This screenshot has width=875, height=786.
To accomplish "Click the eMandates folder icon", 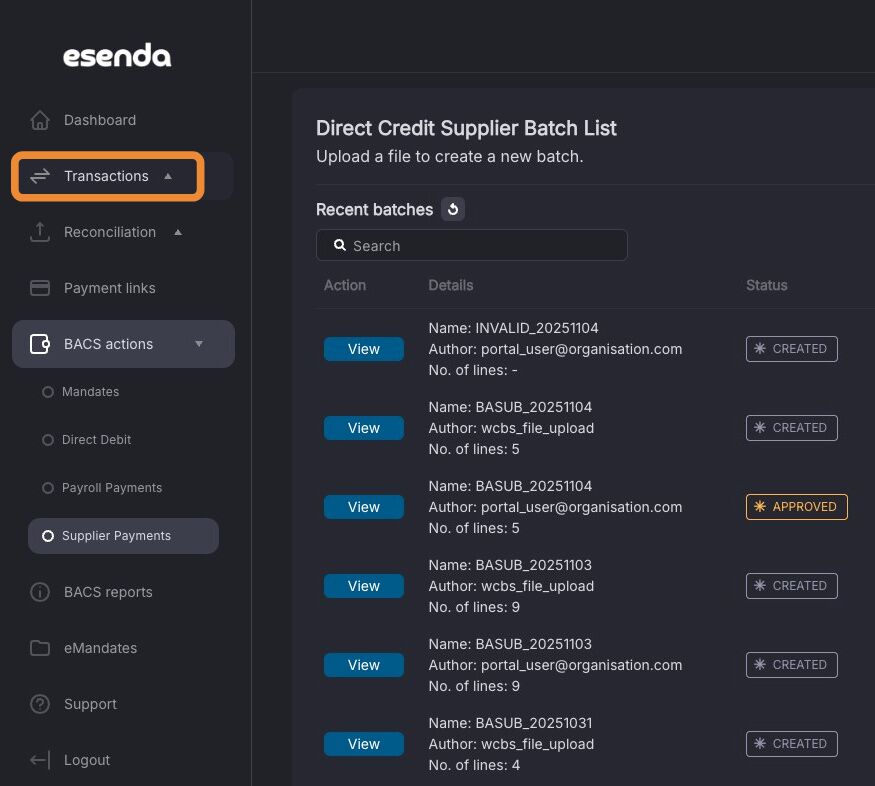I will point(40,648).
